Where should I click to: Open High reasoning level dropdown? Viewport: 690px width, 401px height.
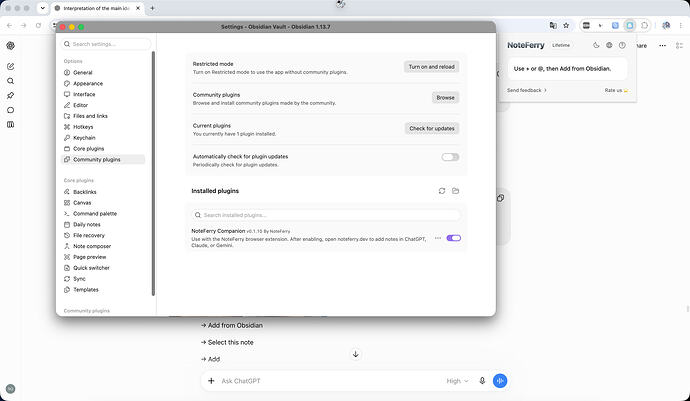click(457, 381)
